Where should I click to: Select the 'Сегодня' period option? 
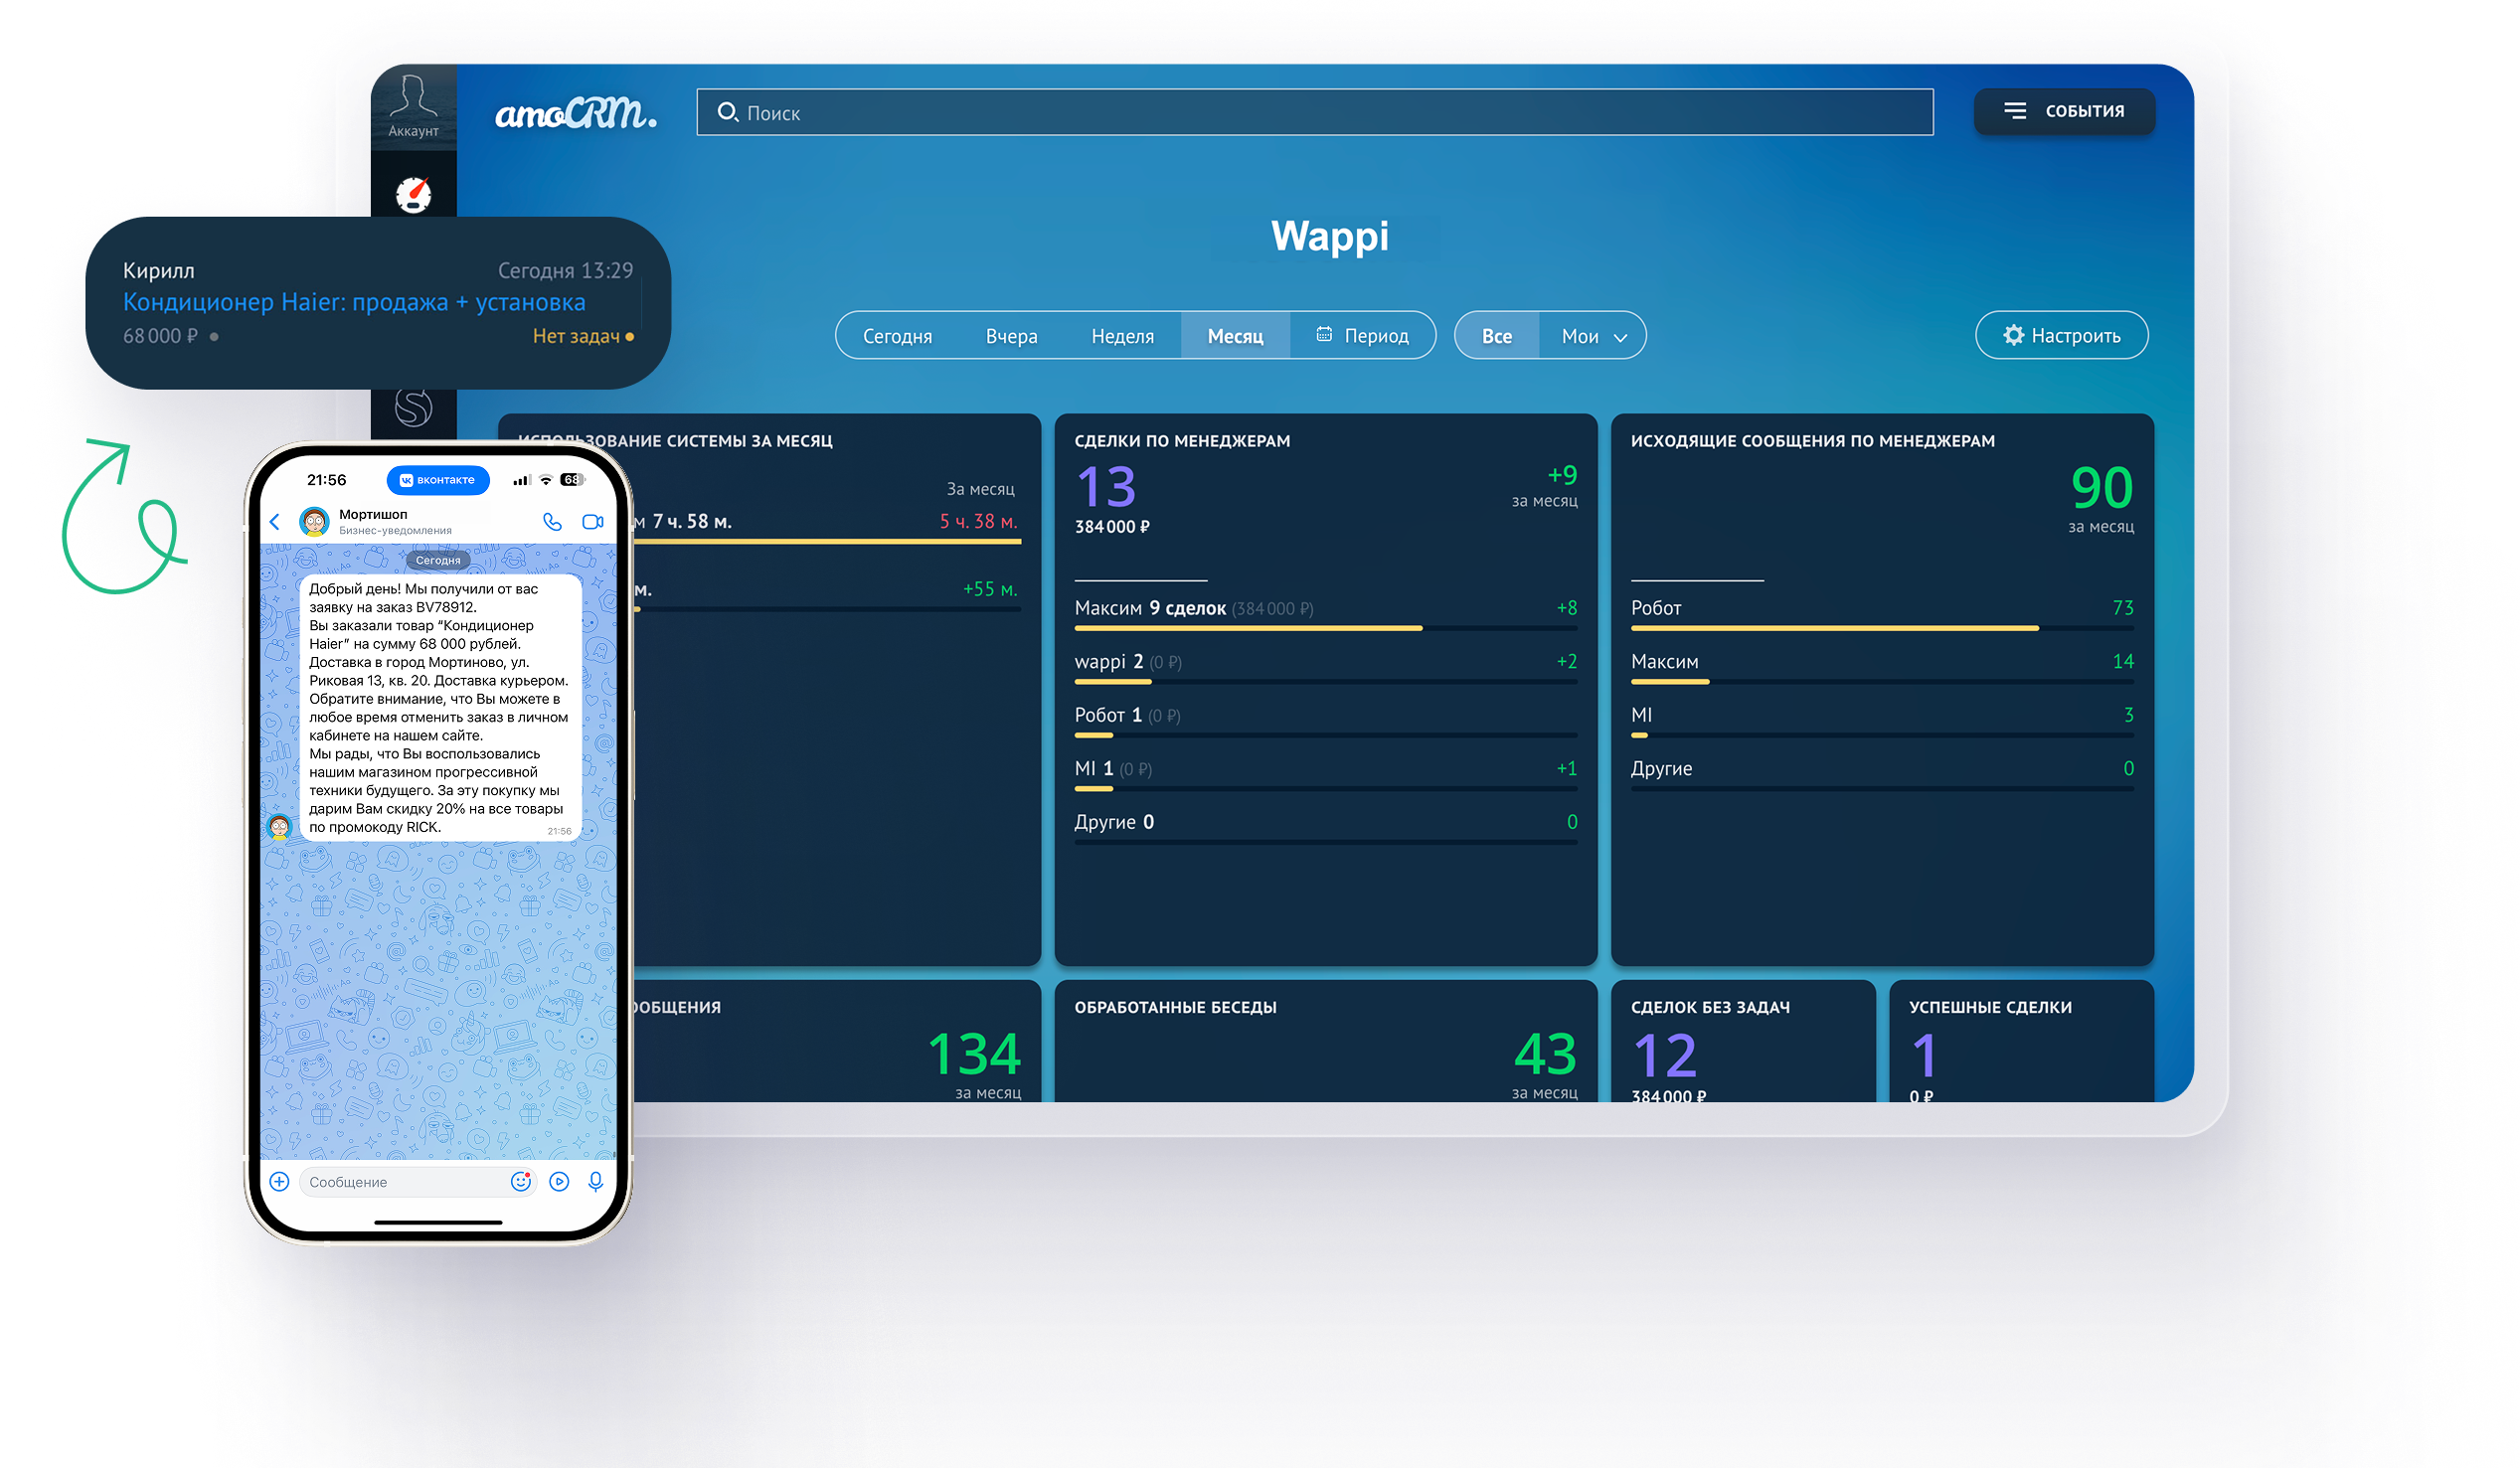pos(897,336)
